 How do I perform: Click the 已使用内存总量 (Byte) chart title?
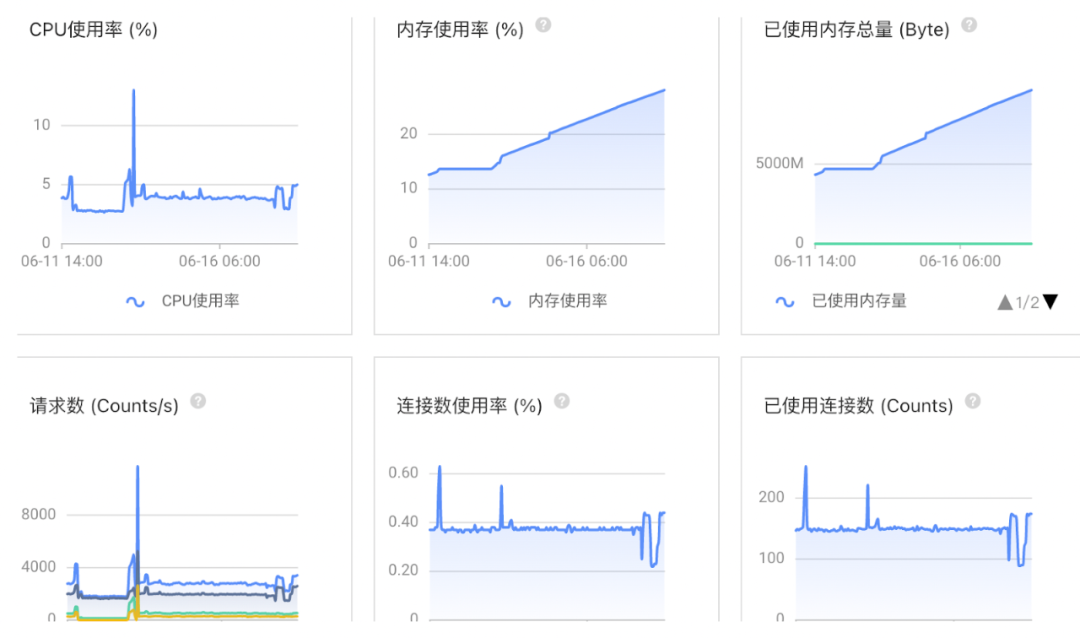857,30
